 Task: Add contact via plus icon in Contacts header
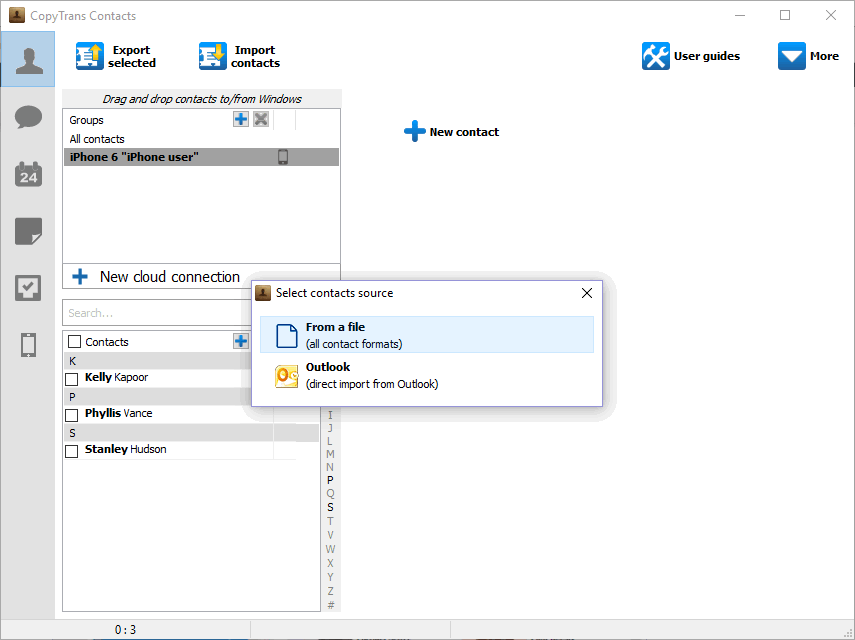click(x=240, y=341)
